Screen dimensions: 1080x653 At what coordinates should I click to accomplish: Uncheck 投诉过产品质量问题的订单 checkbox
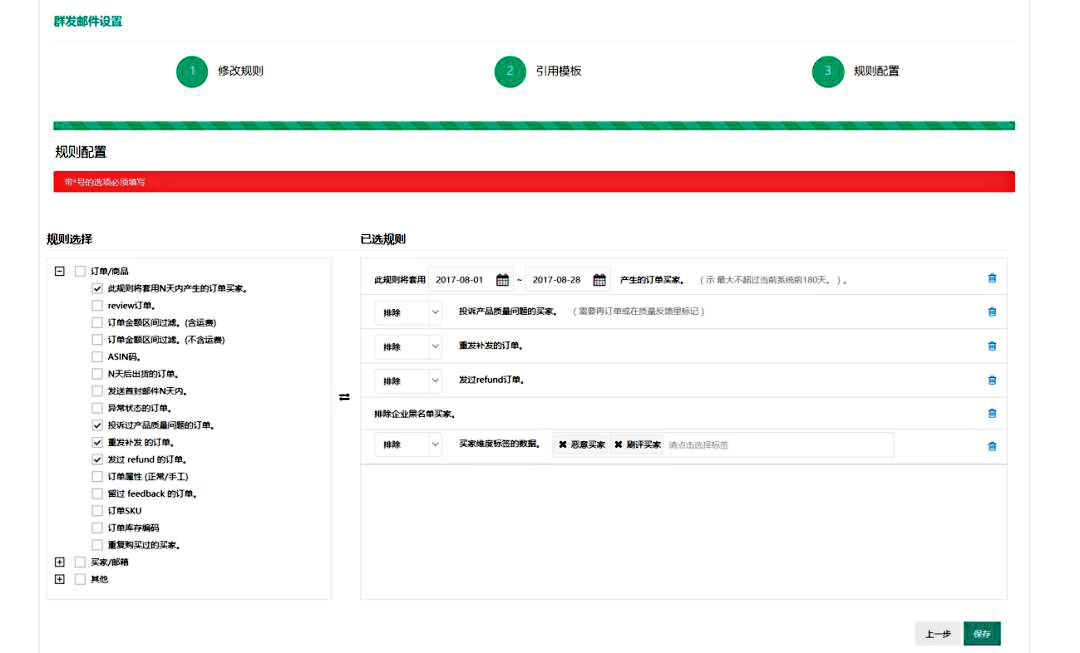pos(97,426)
